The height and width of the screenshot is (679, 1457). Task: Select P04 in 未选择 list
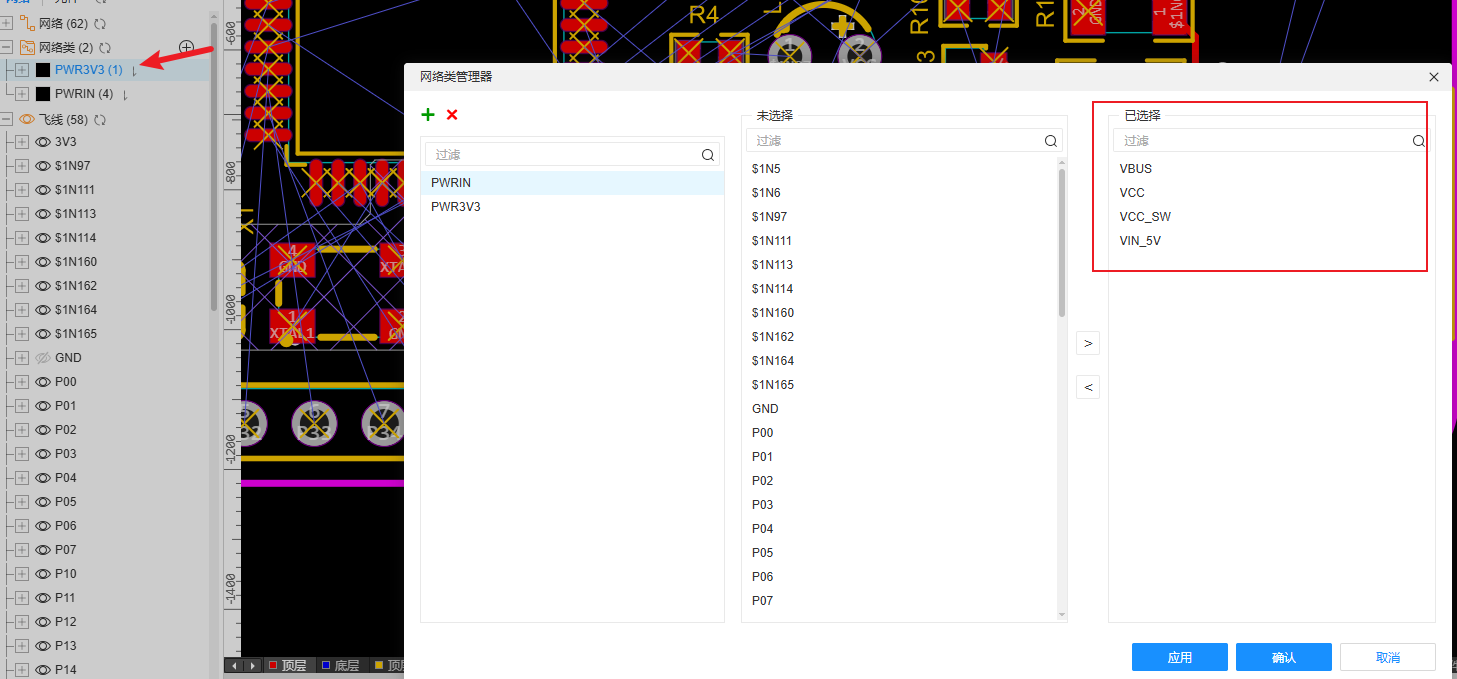click(x=762, y=529)
